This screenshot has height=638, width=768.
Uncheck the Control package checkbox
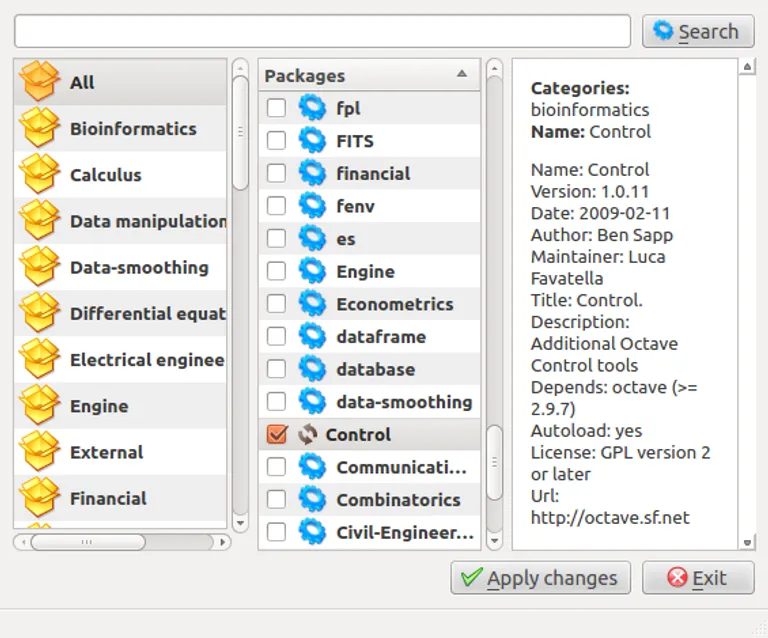[x=277, y=435]
